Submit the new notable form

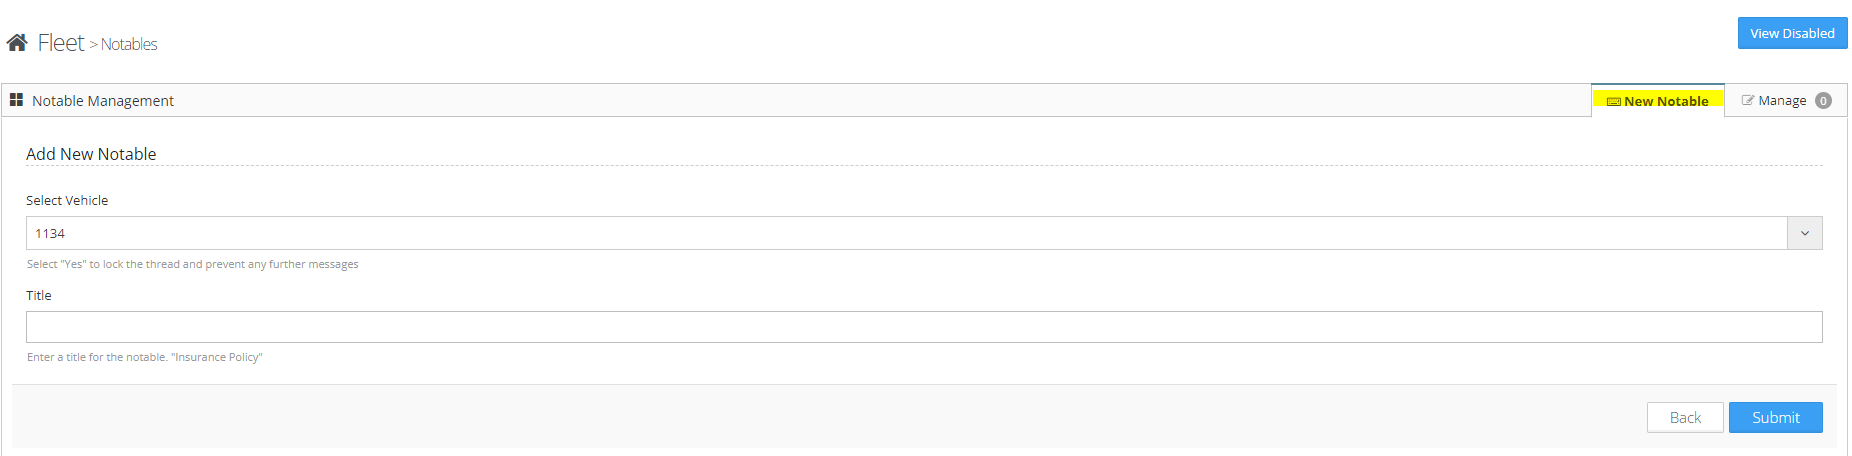coord(1775,418)
